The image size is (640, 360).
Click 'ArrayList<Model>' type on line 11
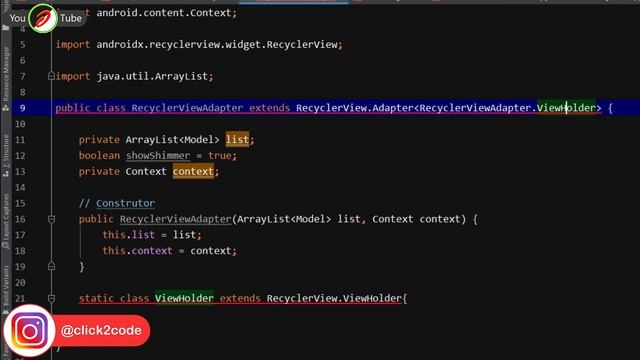tap(172, 140)
